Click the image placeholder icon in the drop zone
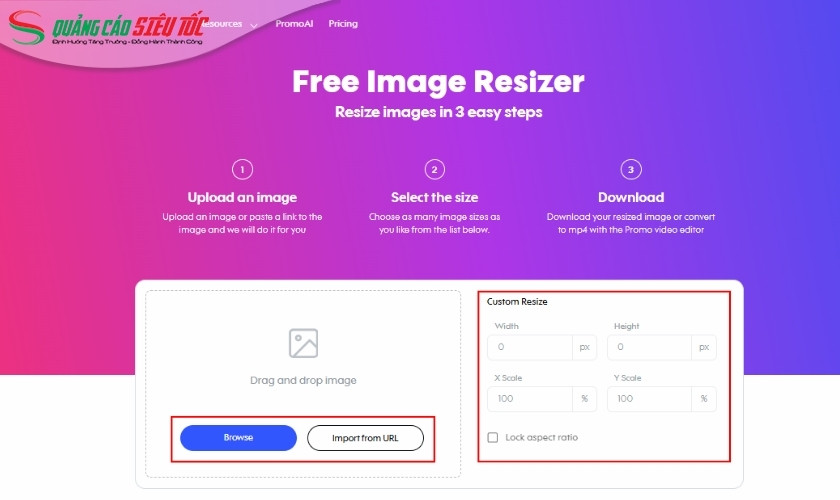 click(303, 343)
